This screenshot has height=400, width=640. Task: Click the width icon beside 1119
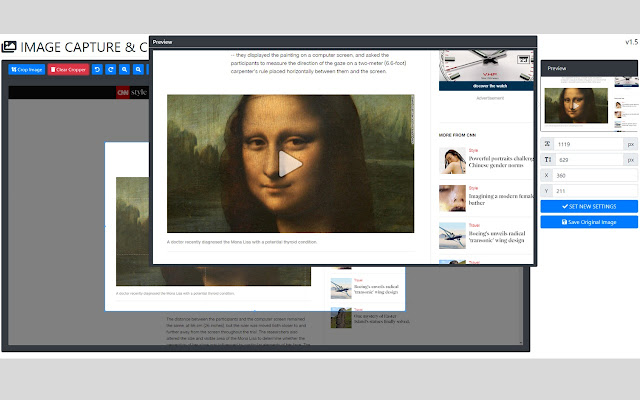pos(547,144)
